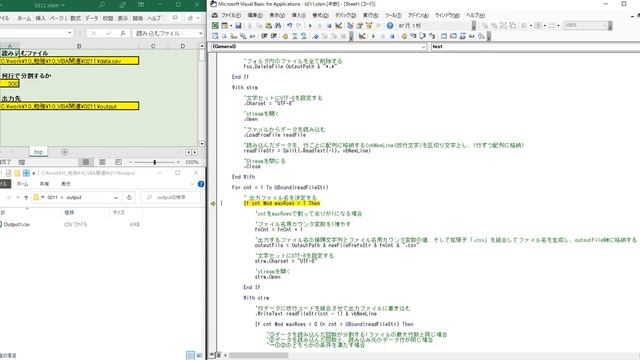The image size is (640, 360).
Task: Click the toggle breakpoint hand icon
Action: [285, 36]
